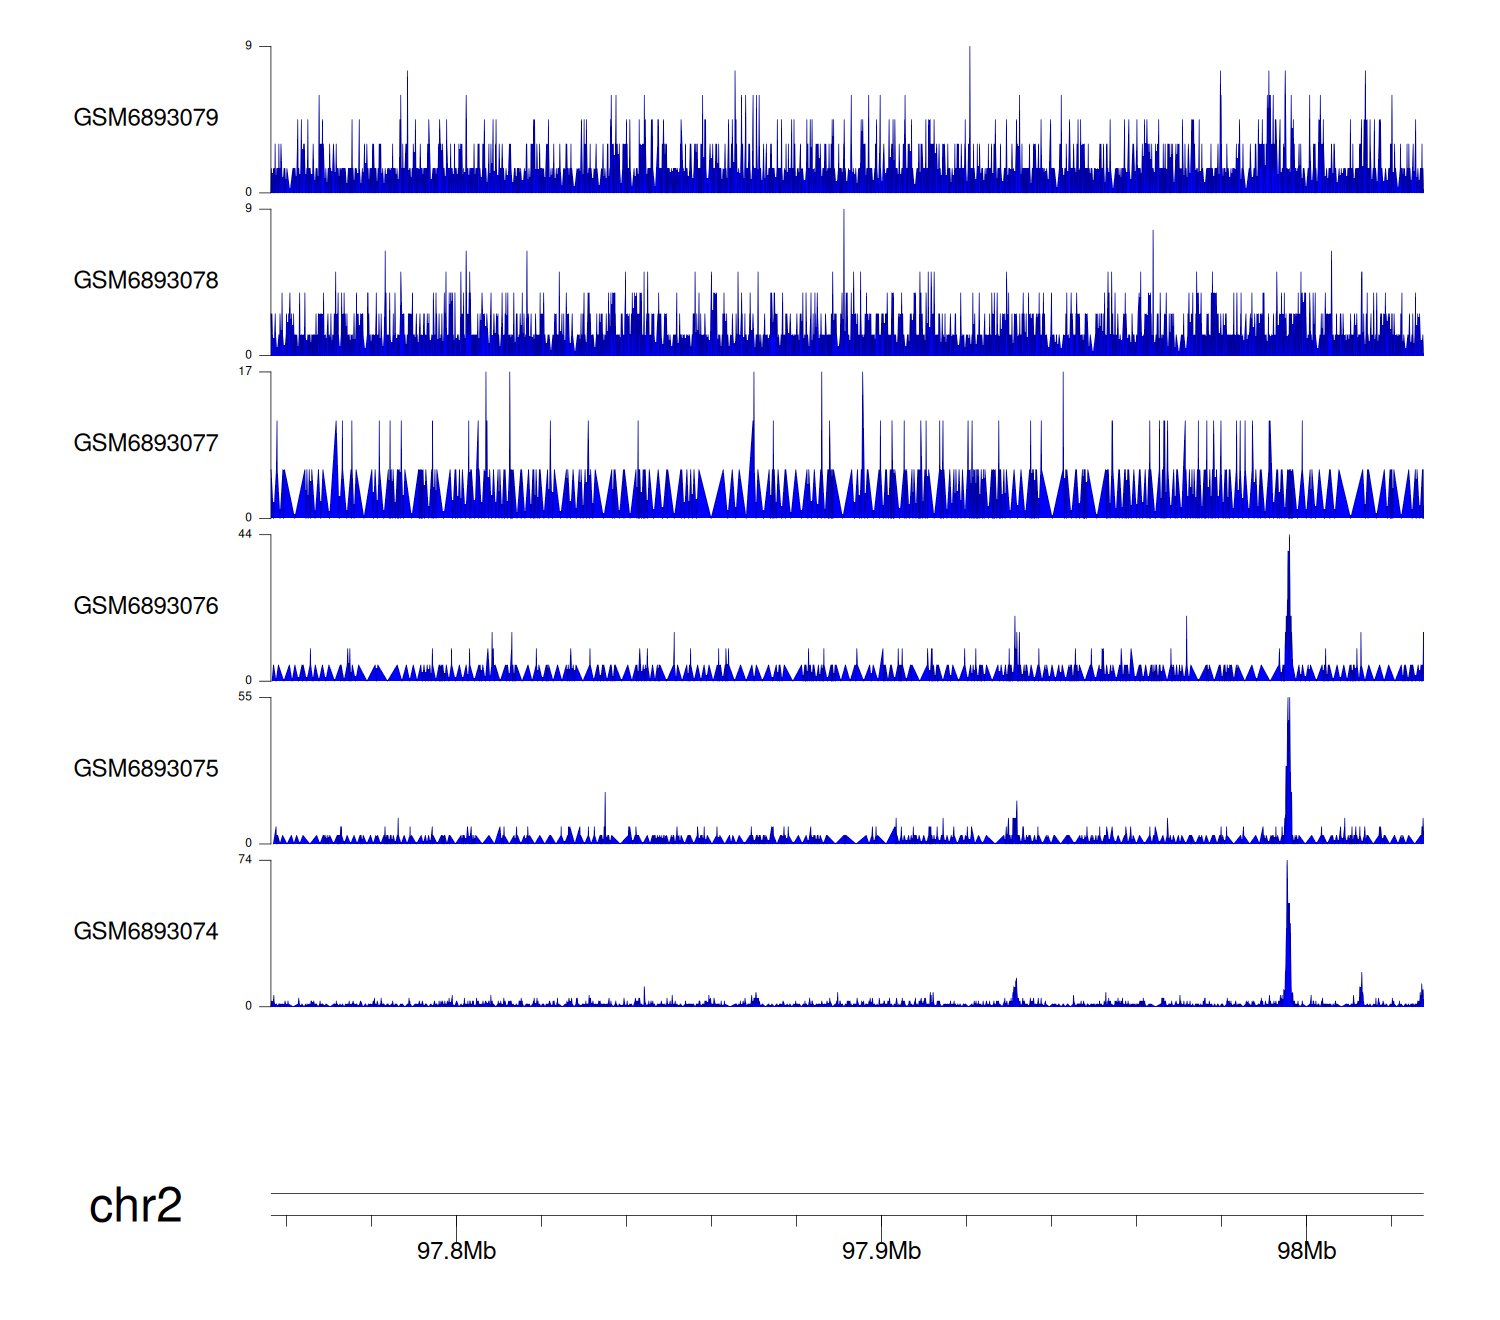The width and height of the screenshot is (1500, 1320).
Task: Click the GSM6893075 track label
Action: (146, 769)
